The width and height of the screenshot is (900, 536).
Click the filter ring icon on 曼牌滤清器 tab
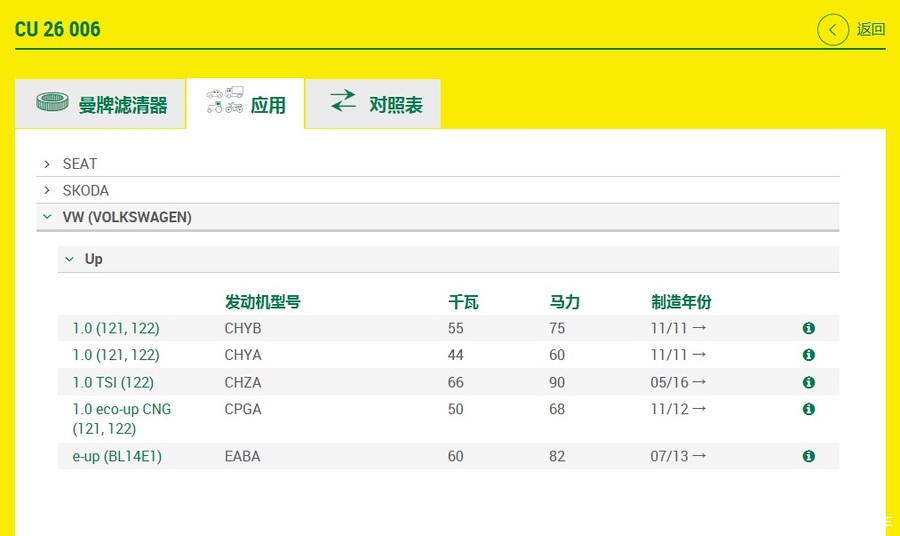[x=52, y=102]
